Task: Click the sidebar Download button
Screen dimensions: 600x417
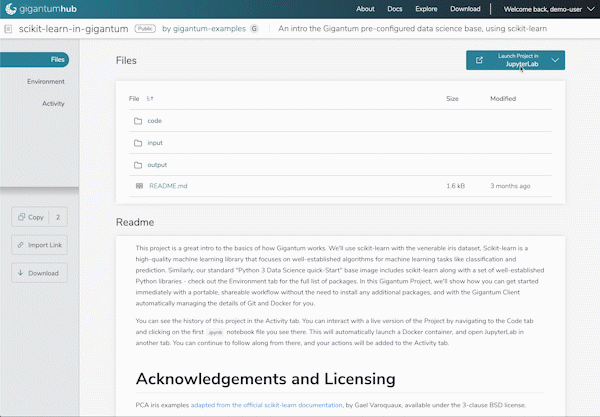Action: [x=39, y=273]
